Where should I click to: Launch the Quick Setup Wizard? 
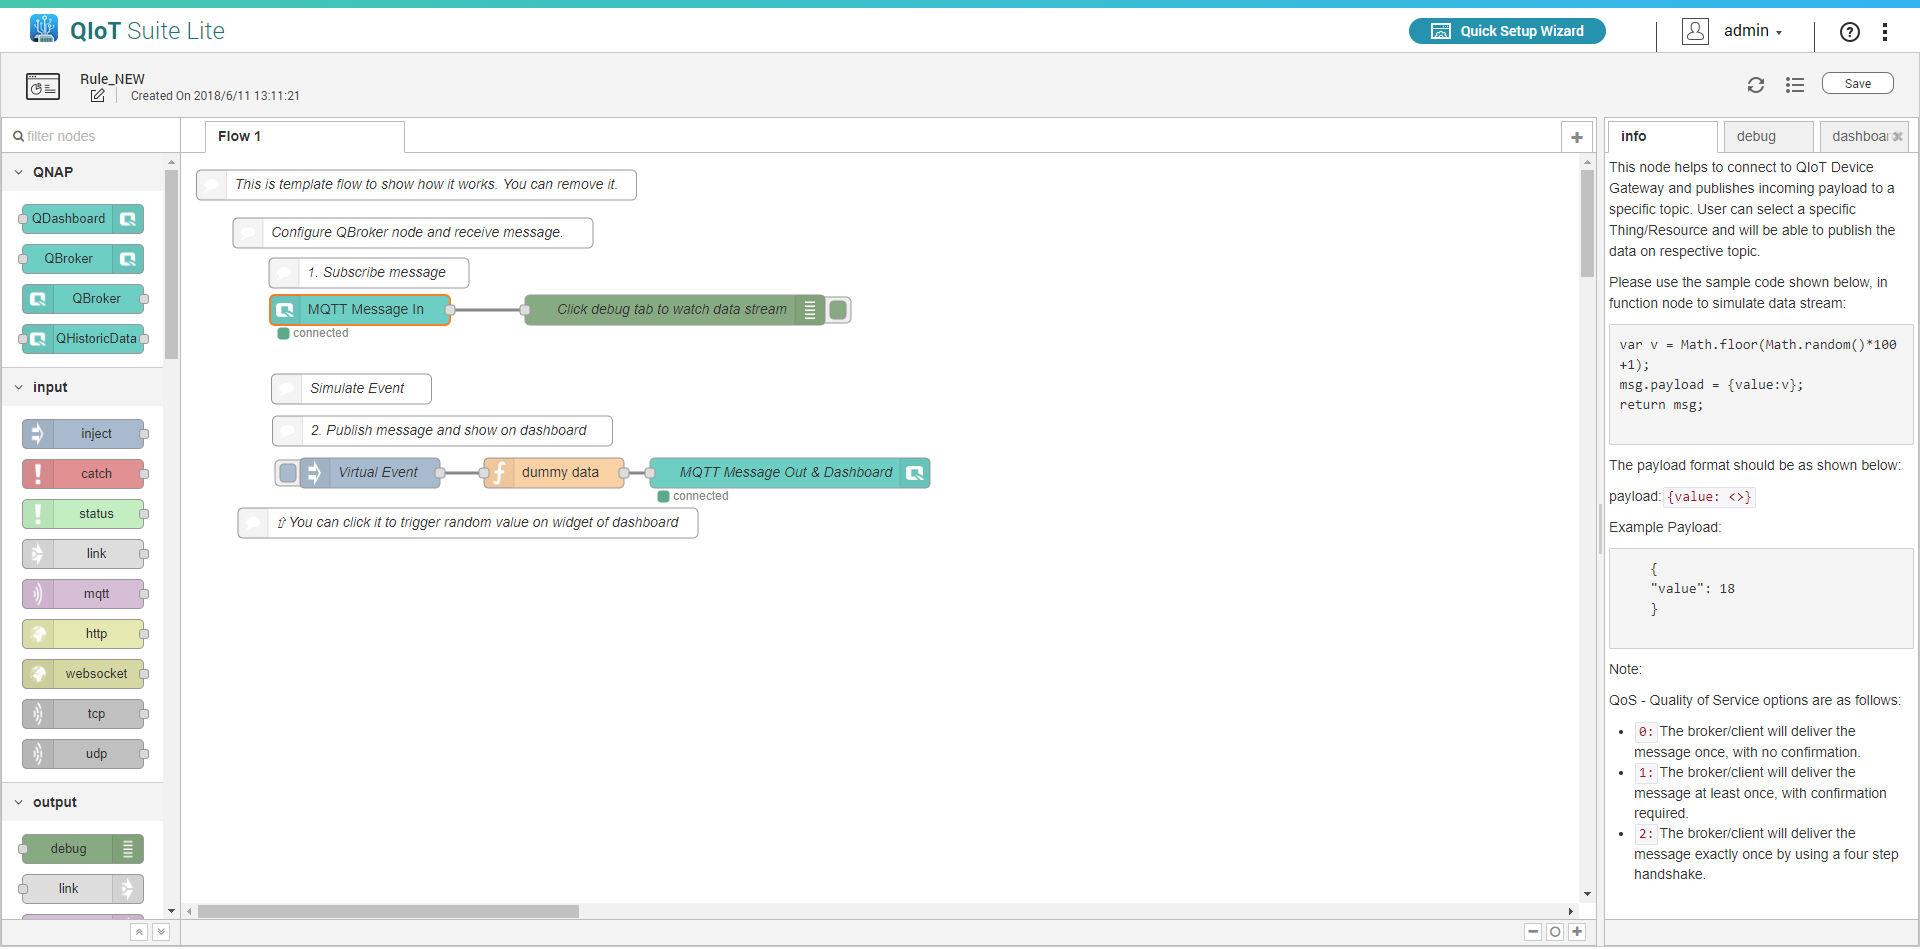click(1507, 31)
